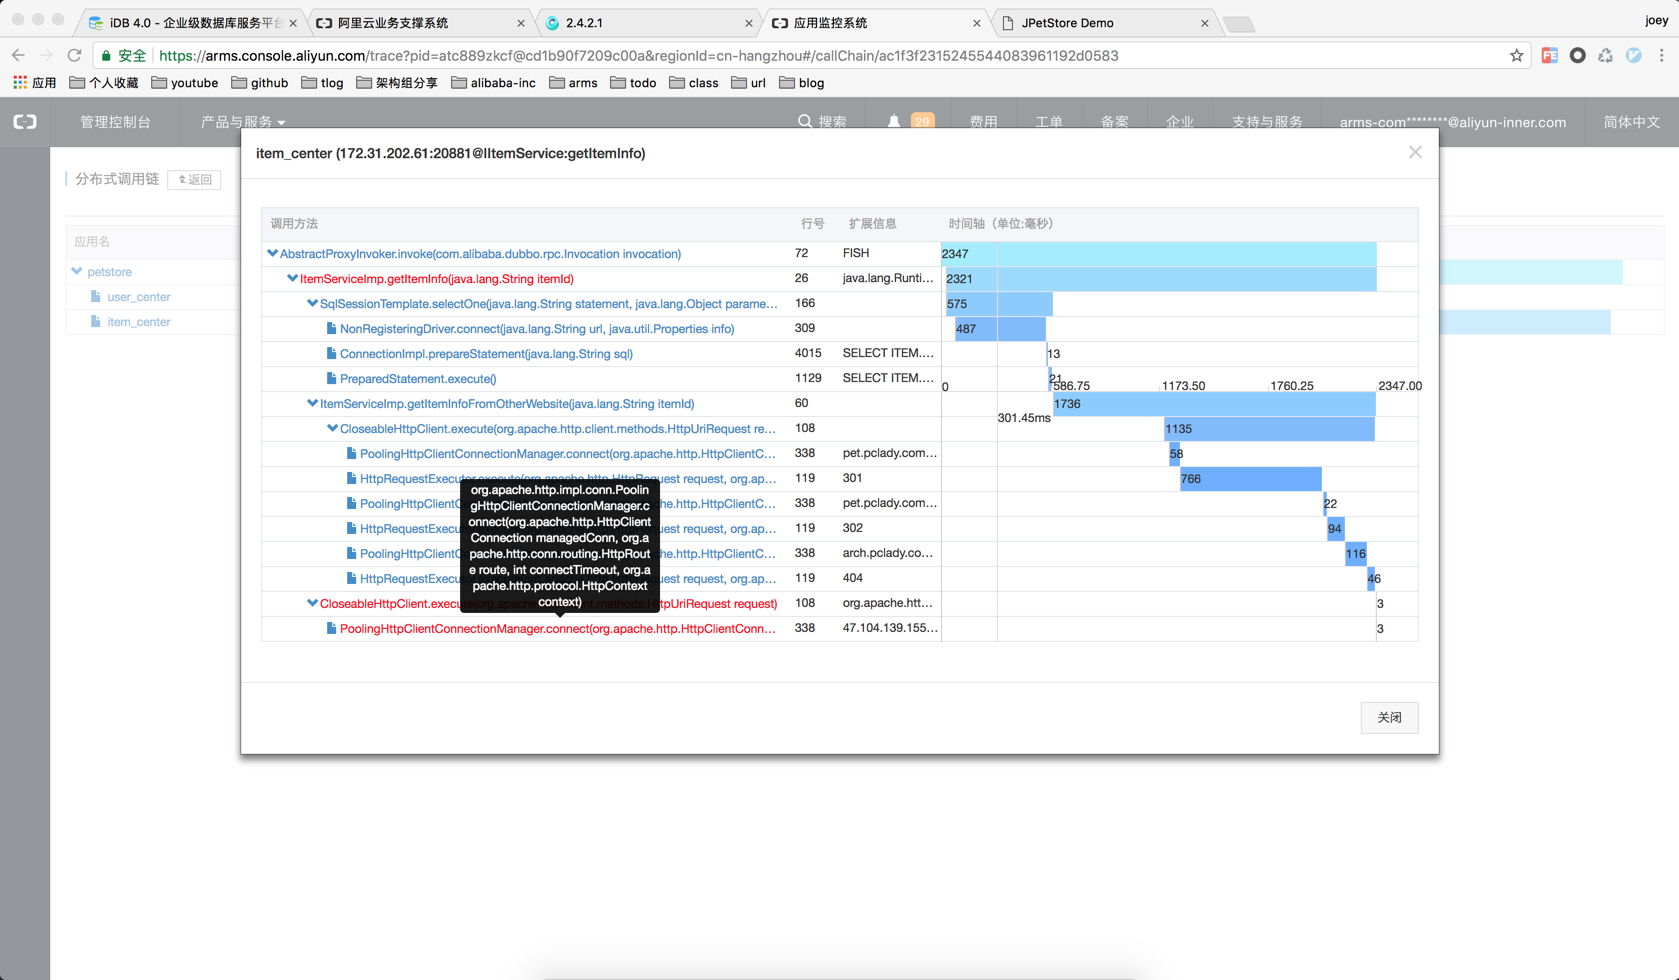
Task: Open notifications bell icon
Action: click(x=894, y=122)
